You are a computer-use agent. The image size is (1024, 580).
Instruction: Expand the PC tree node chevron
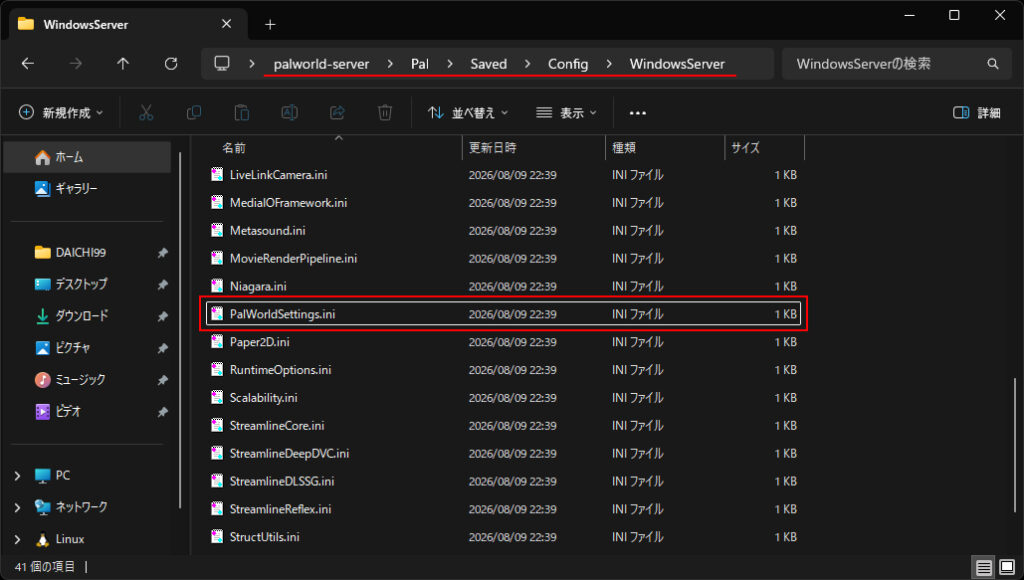pos(18,475)
